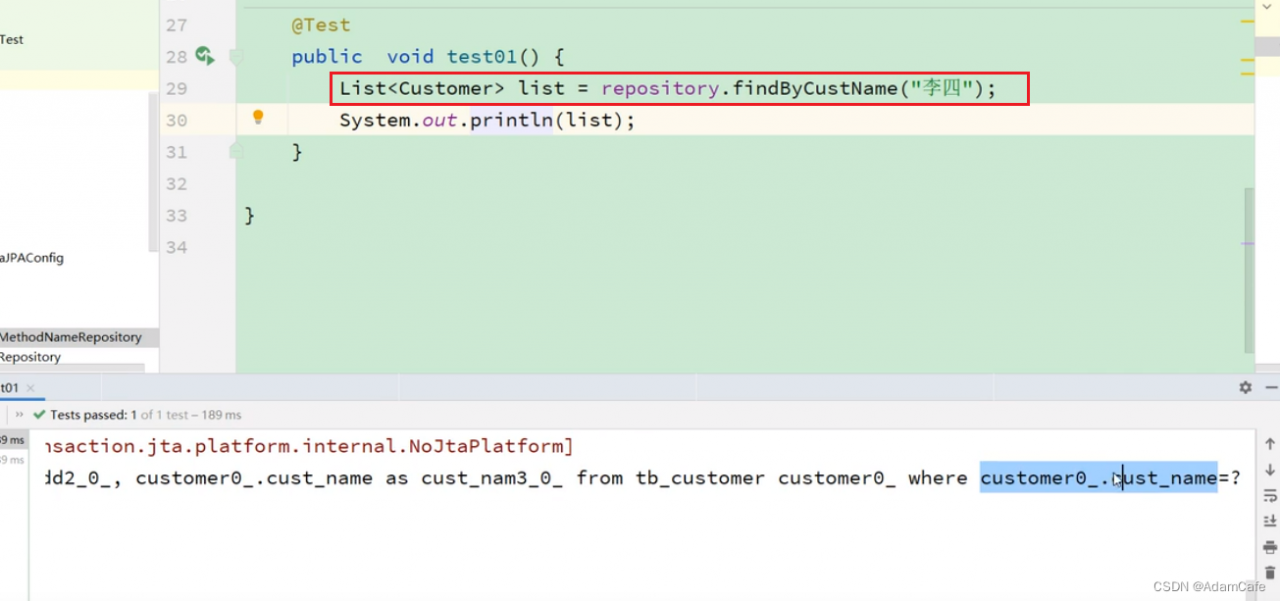This screenshot has width=1280, height=601.
Task: Click the println call on line 30
Action: coord(512,120)
